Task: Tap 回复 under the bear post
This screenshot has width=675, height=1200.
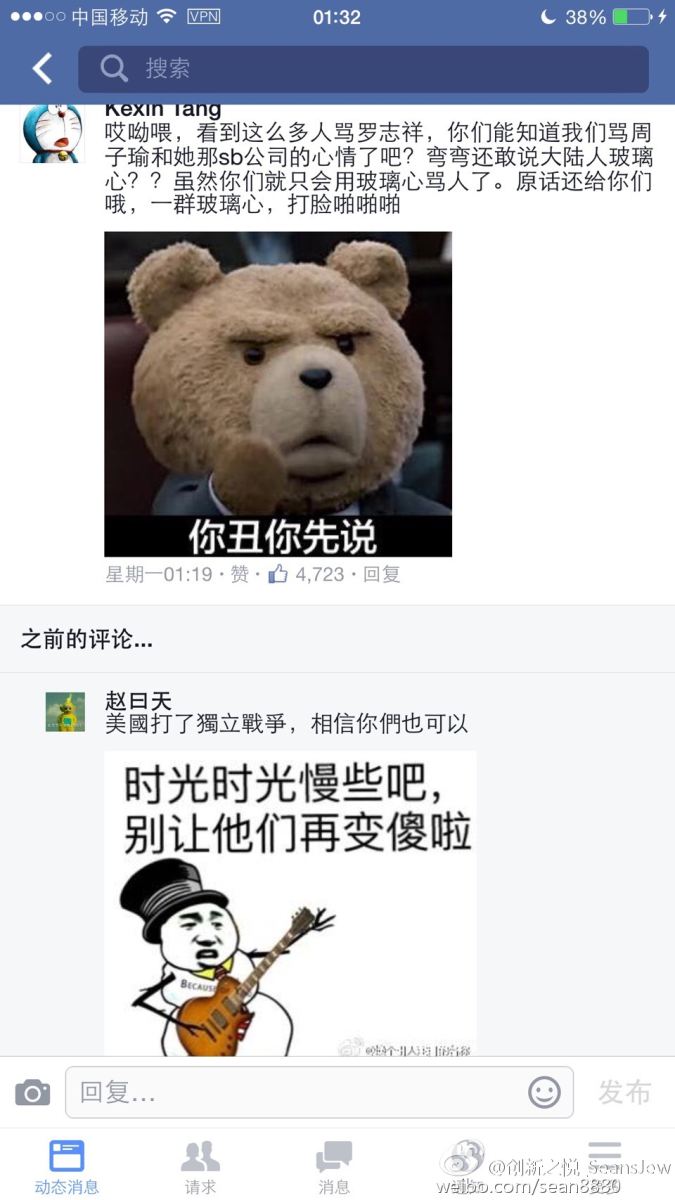Action: [x=381, y=574]
